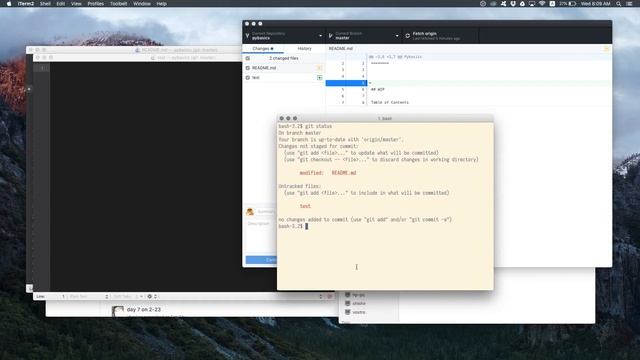This screenshot has height=360, width=640.
Task: Click the blue Commit button
Action: (261, 260)
